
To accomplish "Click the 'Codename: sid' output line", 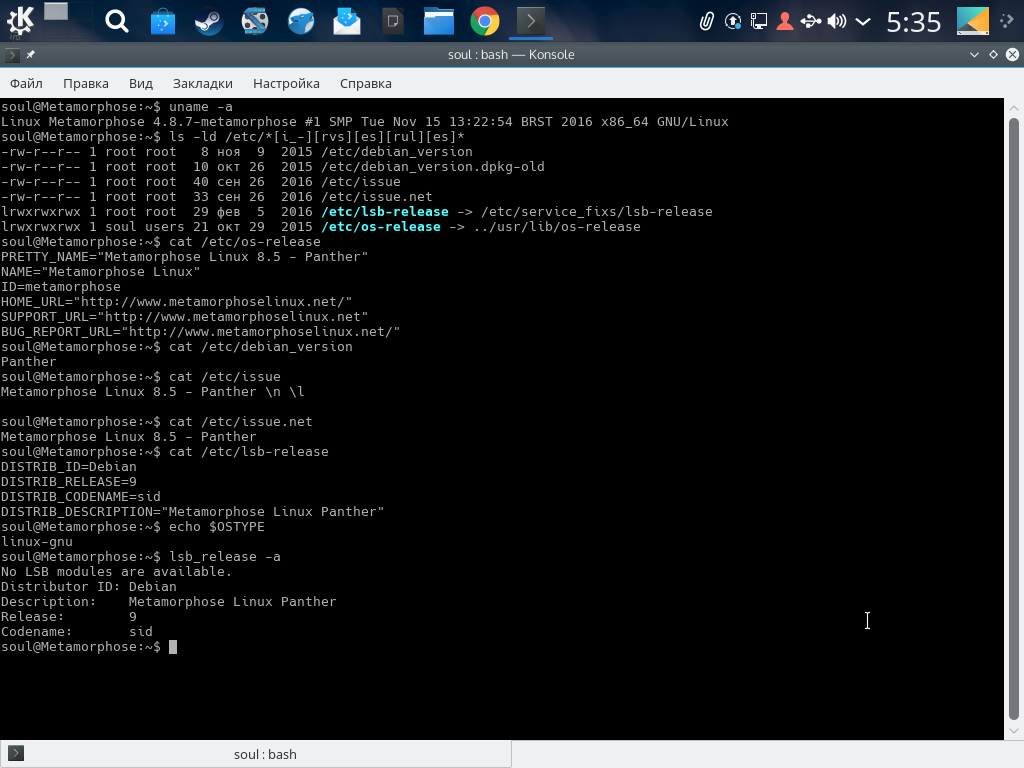I will [x=76, y=632].
